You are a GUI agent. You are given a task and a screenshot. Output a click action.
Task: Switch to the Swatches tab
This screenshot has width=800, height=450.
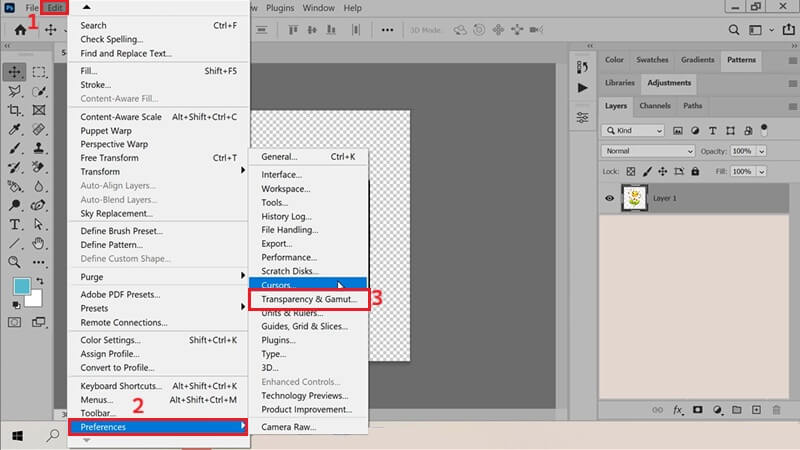652,60
